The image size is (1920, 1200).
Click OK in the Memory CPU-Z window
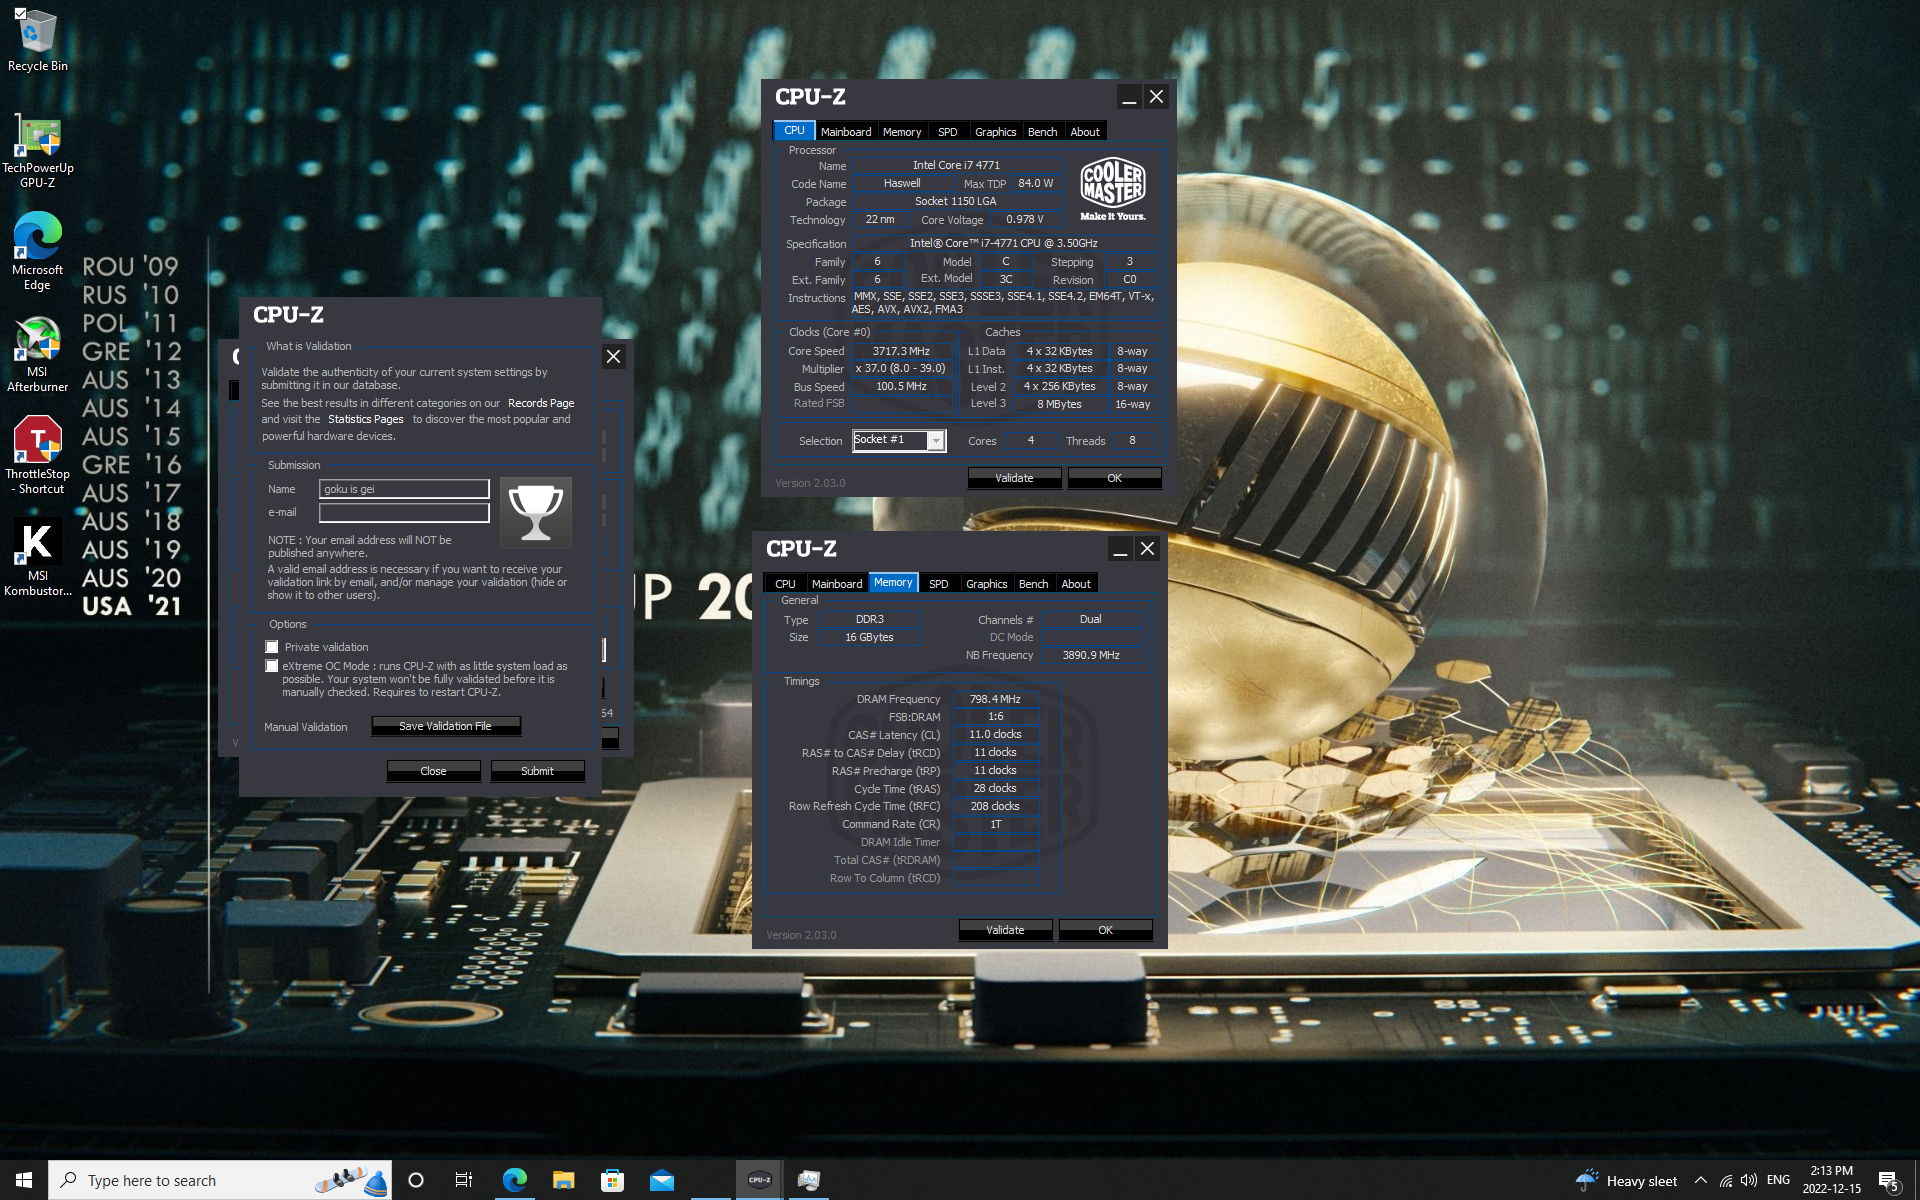[1105, 930]
